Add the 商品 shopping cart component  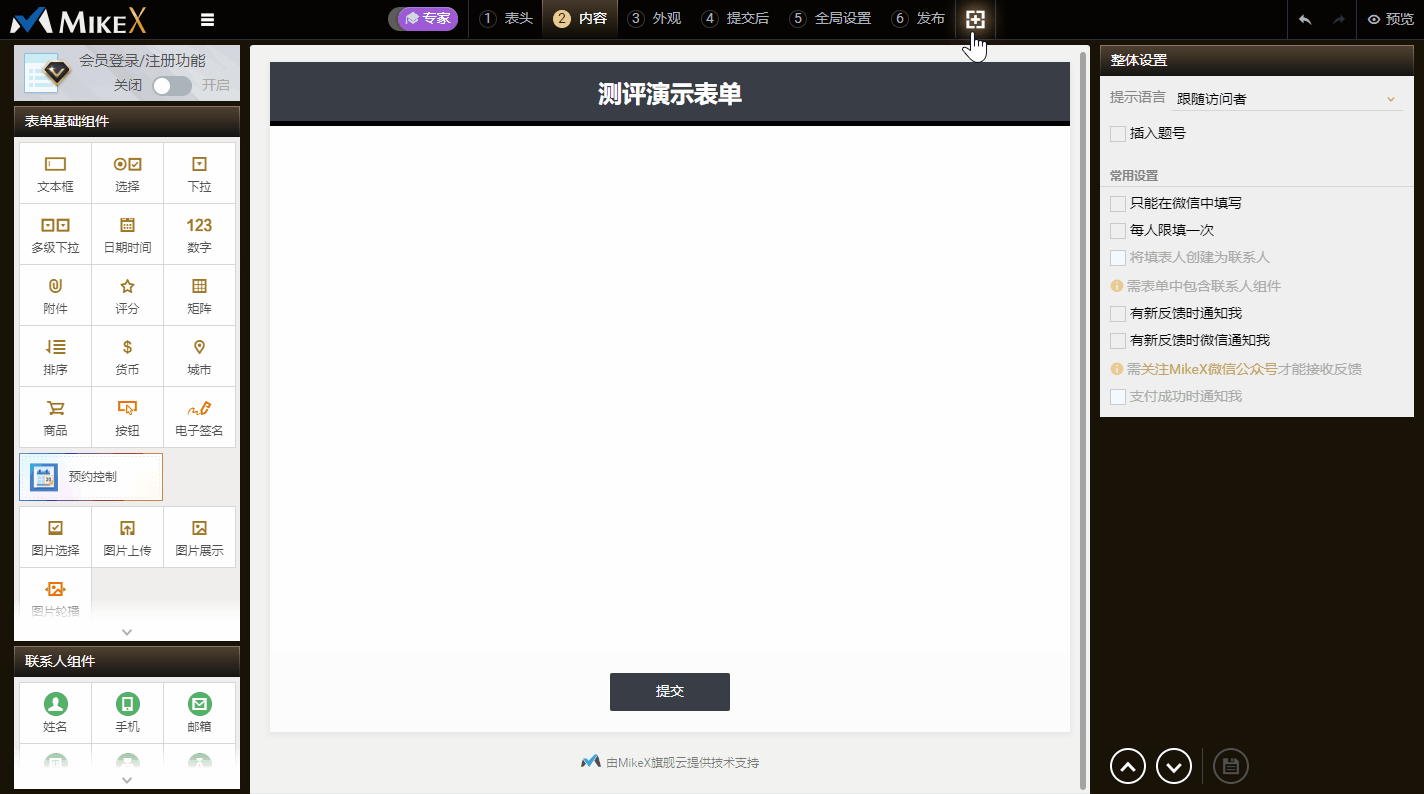(x=55, y=417)
